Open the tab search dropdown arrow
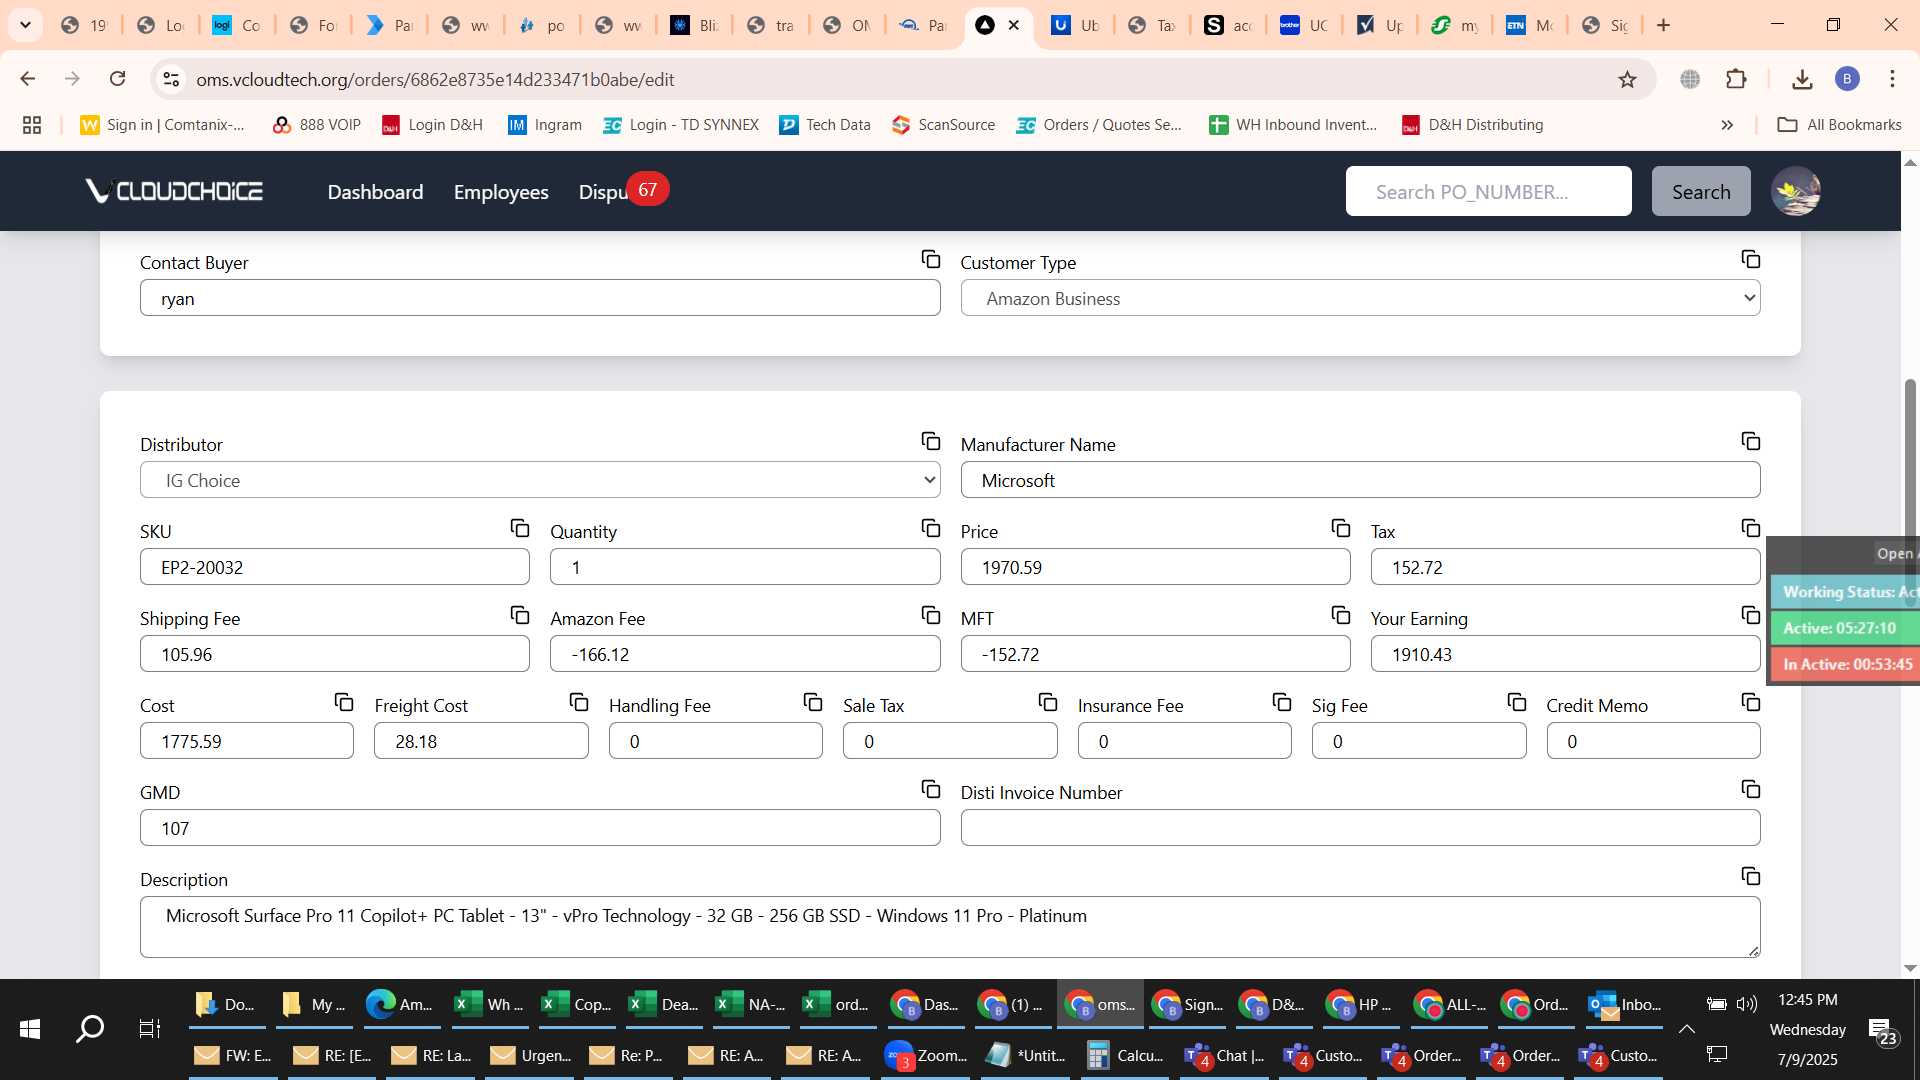This screenshot has width=1920, height=1080. (x=25, y=25)
